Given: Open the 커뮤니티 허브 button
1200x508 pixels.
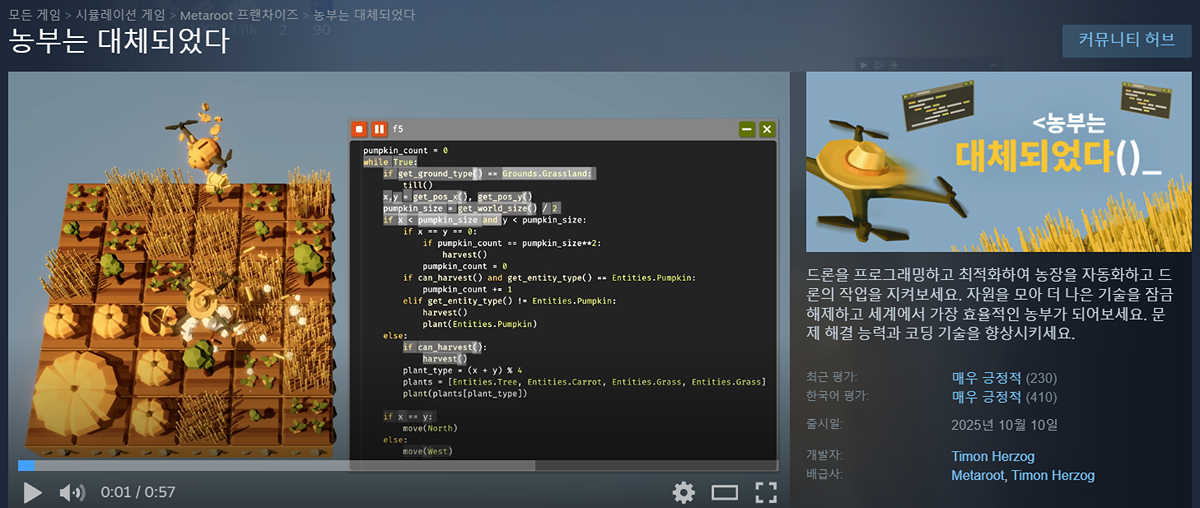Looking at the screenshot, I should [x=1126, y=40].
